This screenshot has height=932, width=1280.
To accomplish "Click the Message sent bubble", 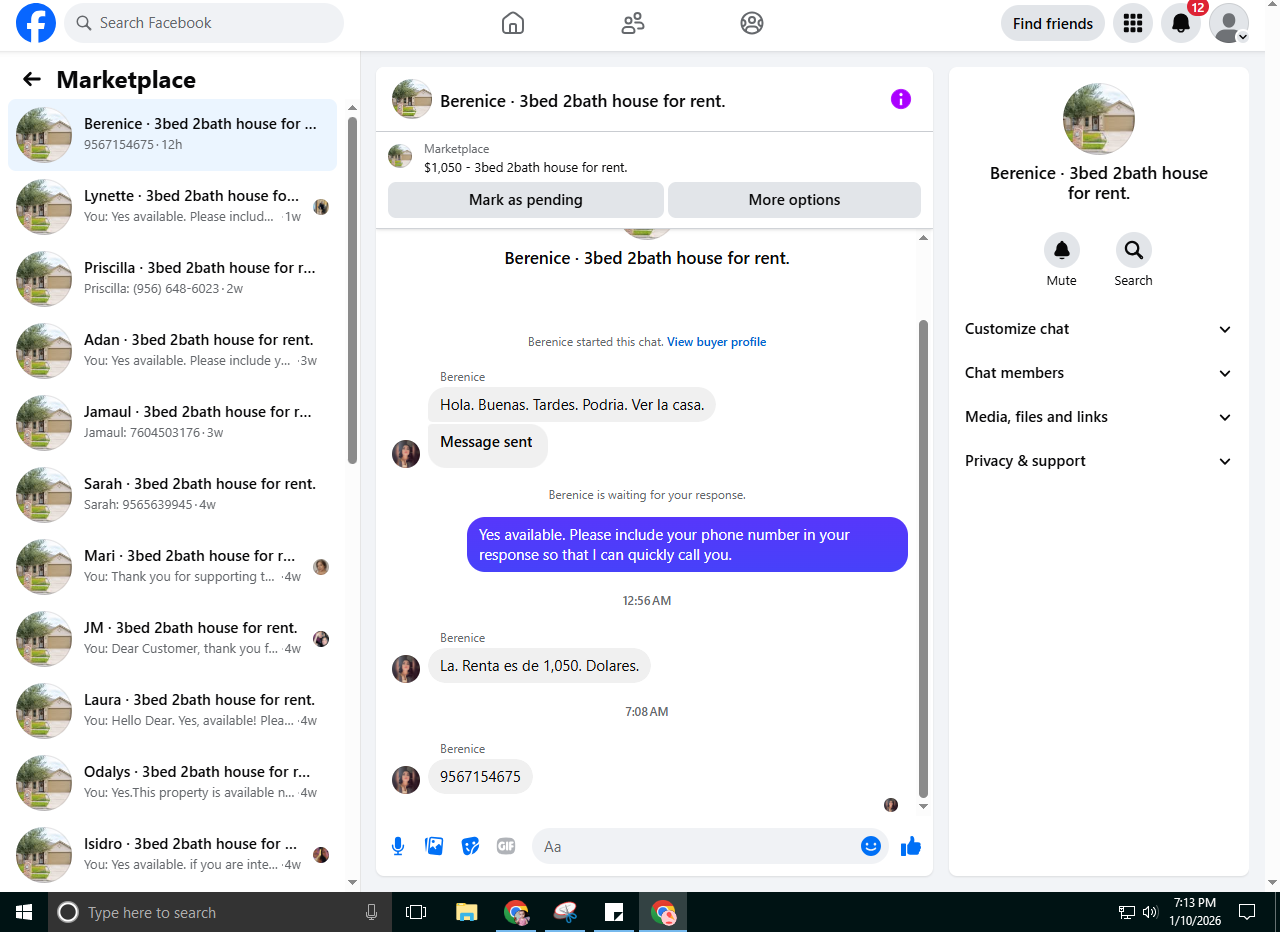I will coord(487,445).
